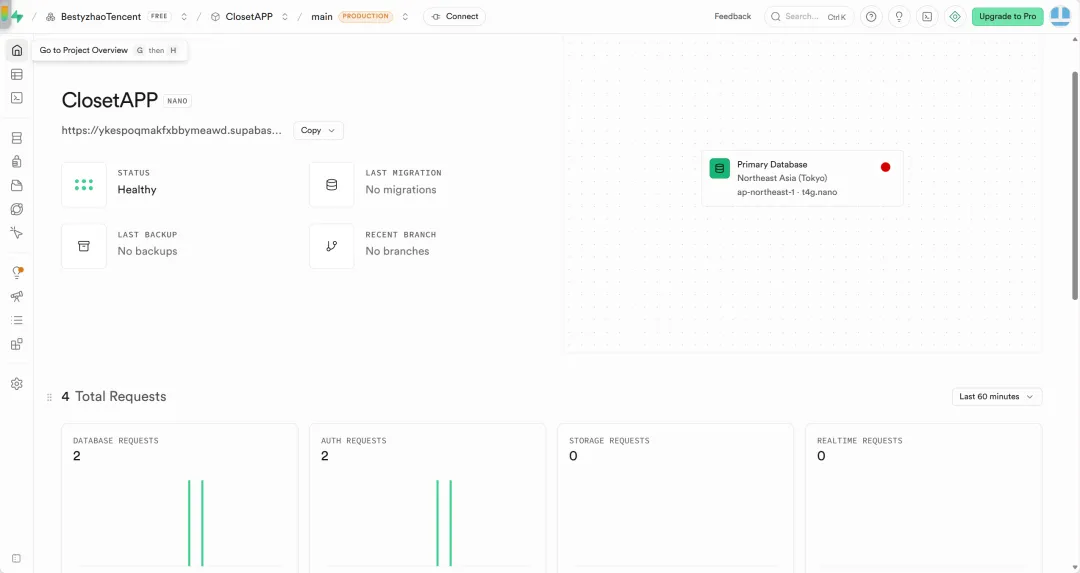Click Upgrade to Pro button
Screen dimensions: 1080x573
[1008, 17]
